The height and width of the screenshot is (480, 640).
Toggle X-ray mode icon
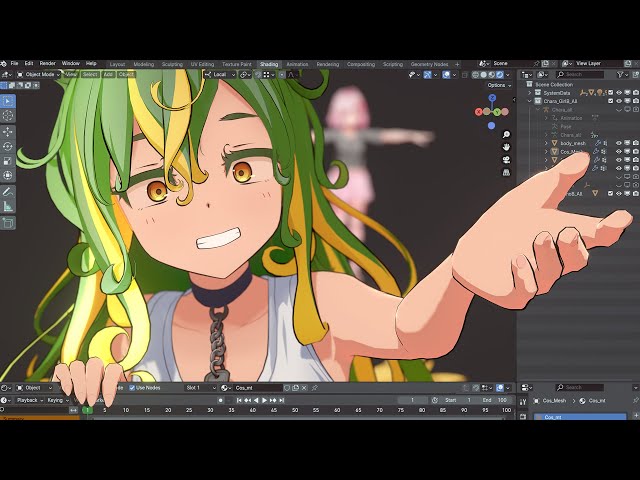pos(465,75)
